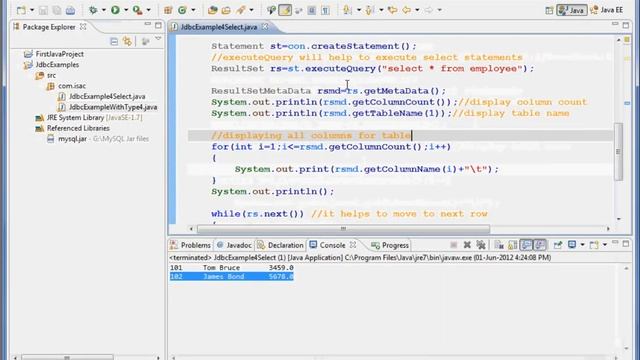Toggle Scroll Lock in Console
Viewport: 640px width, 360px height.
pos(512,245)
